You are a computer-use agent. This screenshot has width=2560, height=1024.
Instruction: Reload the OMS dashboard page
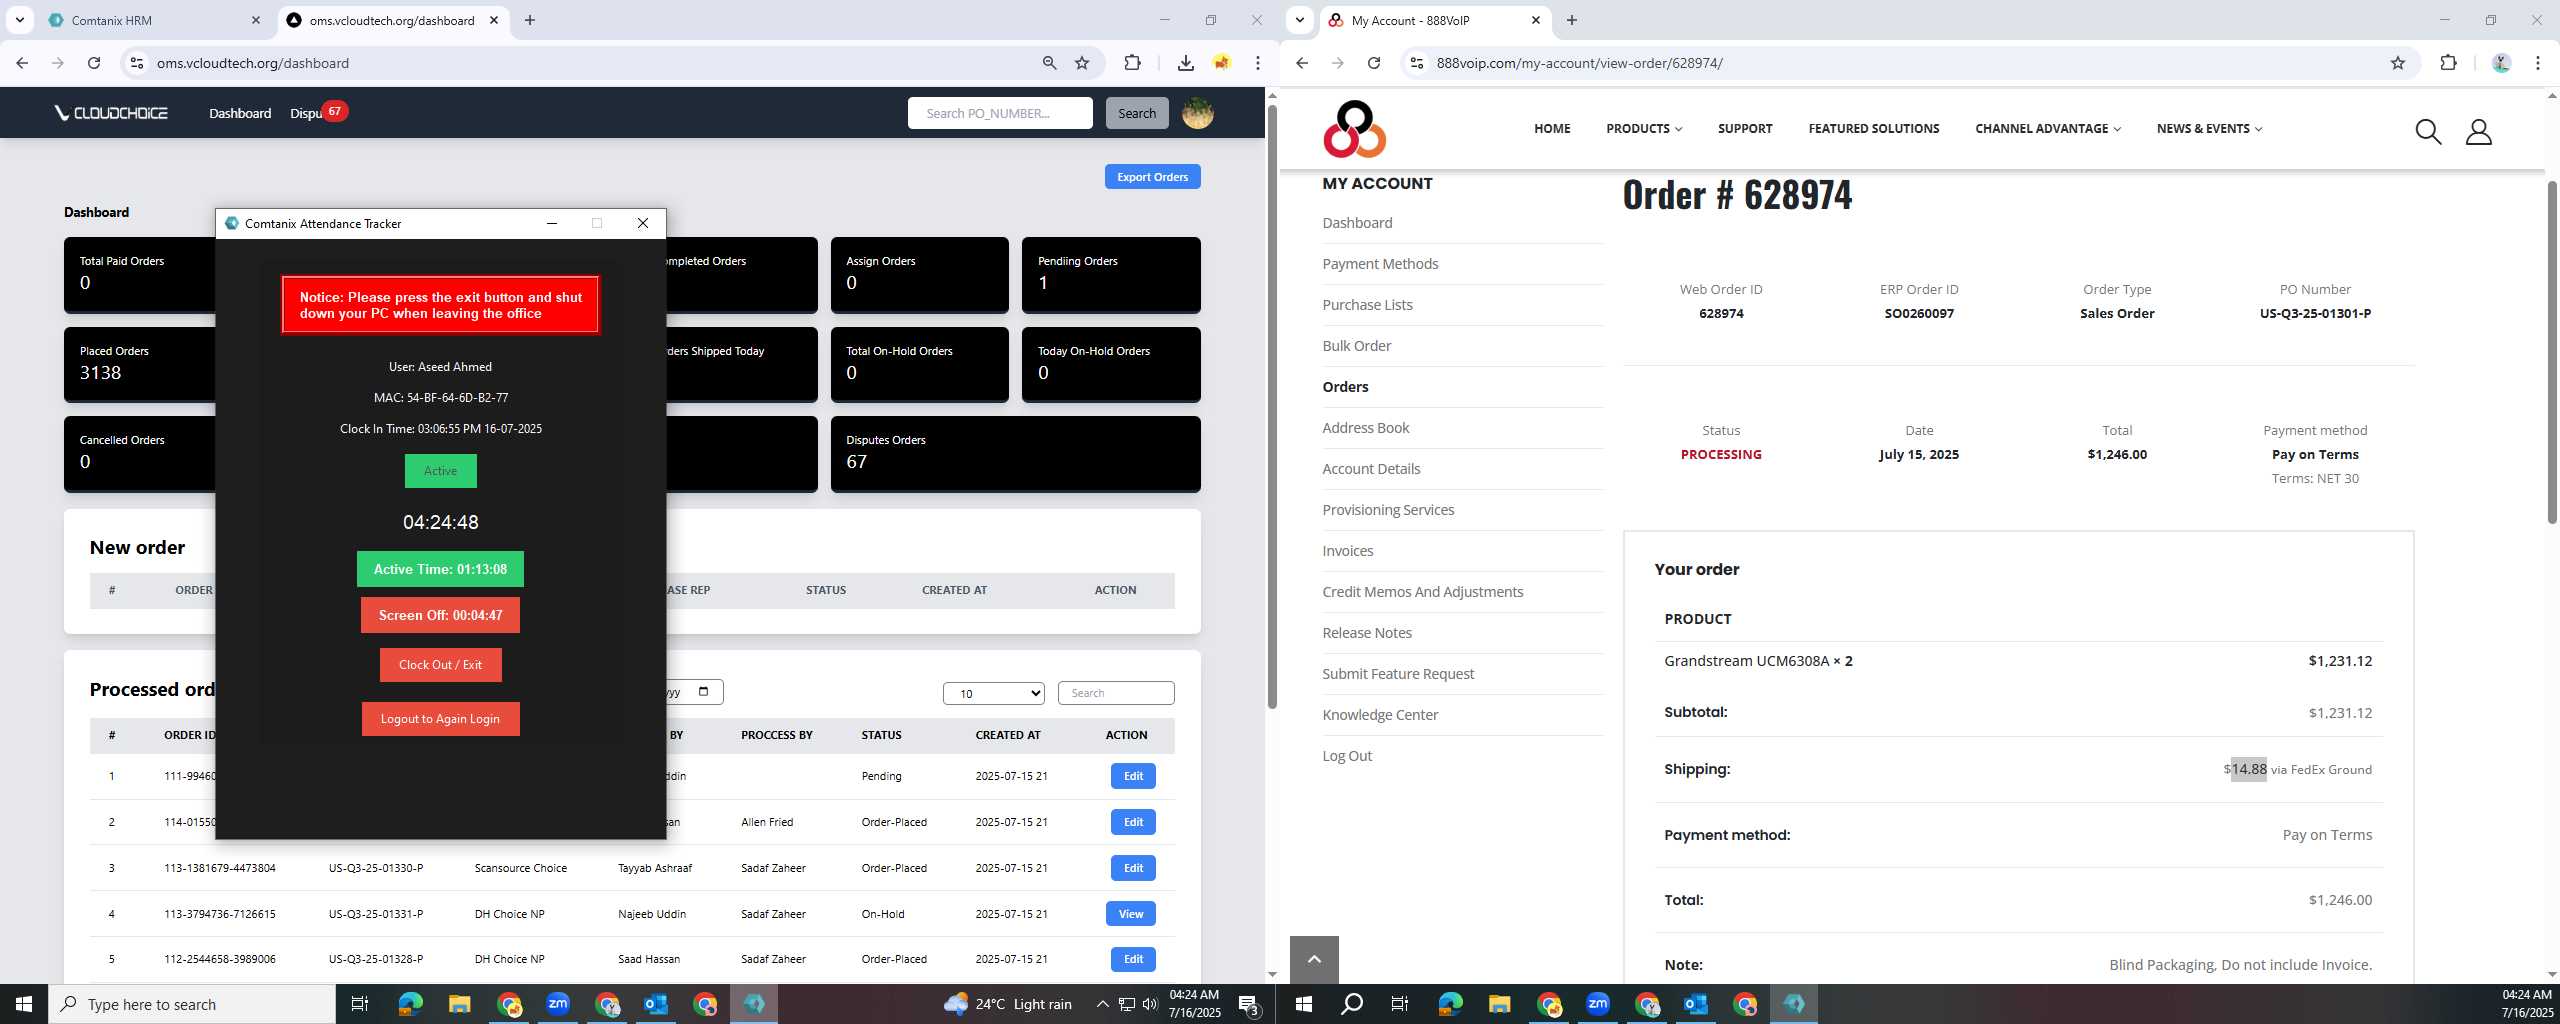(x=94, y=63)
